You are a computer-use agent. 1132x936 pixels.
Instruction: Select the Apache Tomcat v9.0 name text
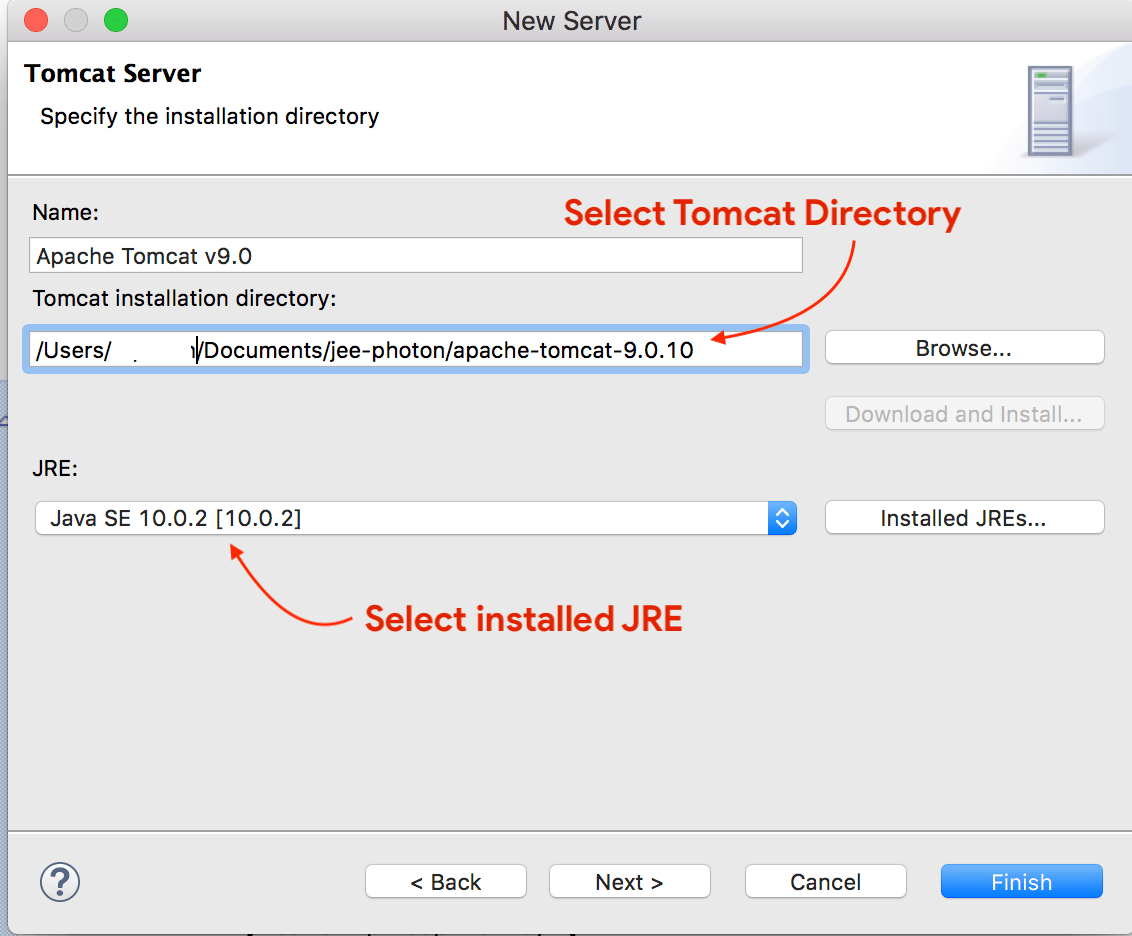click(415, 255)
